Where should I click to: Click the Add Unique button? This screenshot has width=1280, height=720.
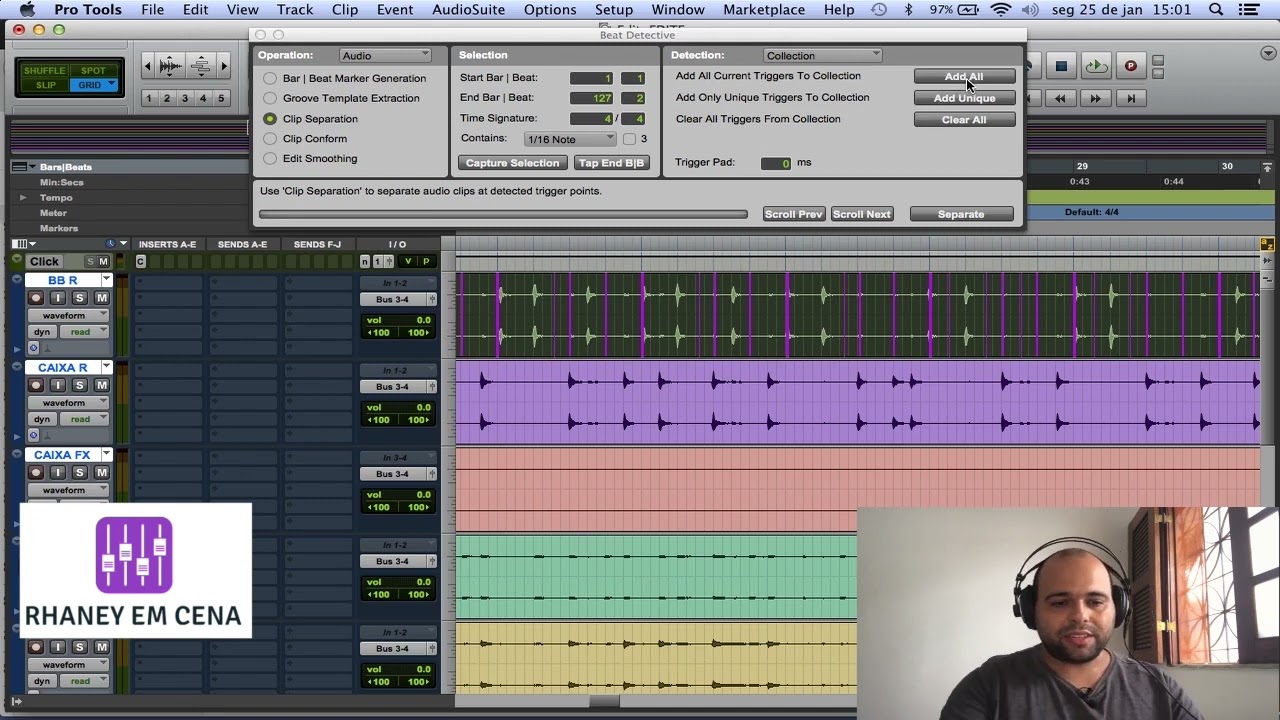(x=964, y=98)
